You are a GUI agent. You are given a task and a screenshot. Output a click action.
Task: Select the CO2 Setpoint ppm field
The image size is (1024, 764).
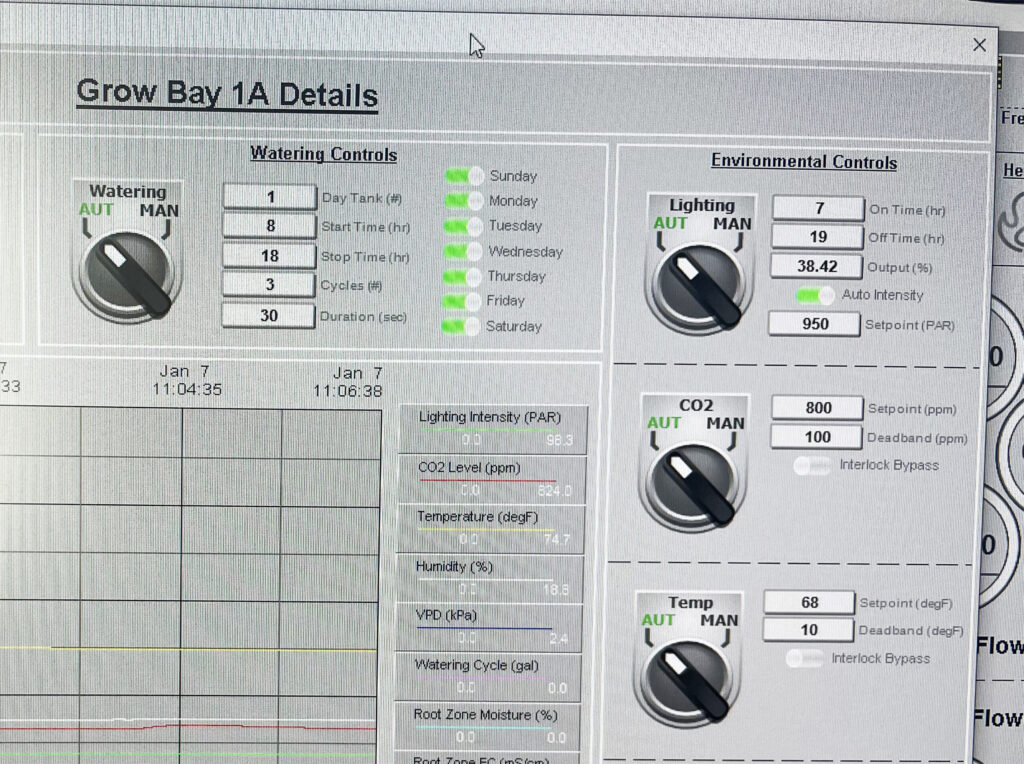pos(817,408)
